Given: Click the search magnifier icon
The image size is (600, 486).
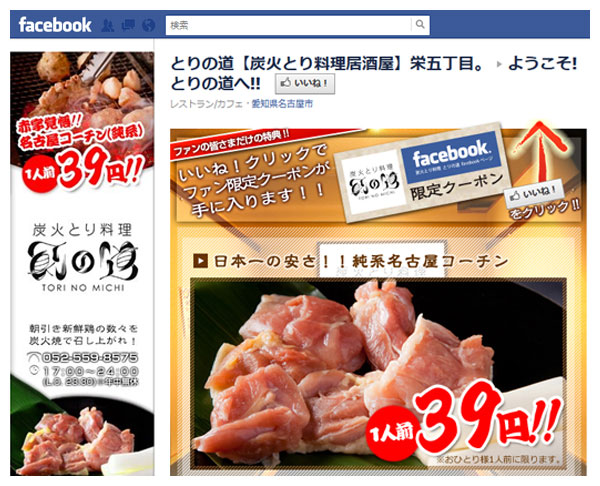Looking at the screenshot, I should [420, 25].
